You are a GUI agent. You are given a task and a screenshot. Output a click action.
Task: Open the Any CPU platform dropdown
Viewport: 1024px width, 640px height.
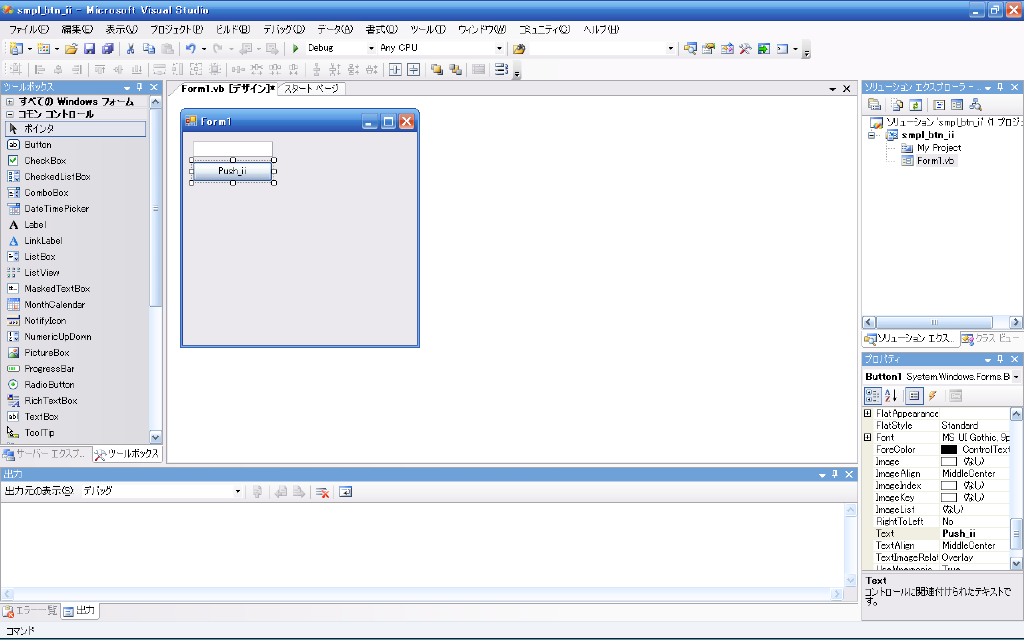pos(499,48)
